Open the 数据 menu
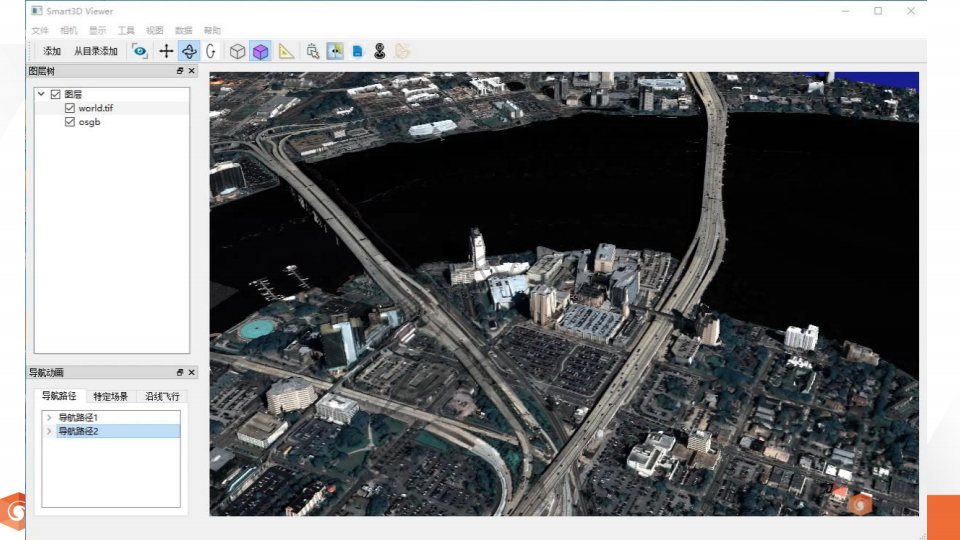 184,31
